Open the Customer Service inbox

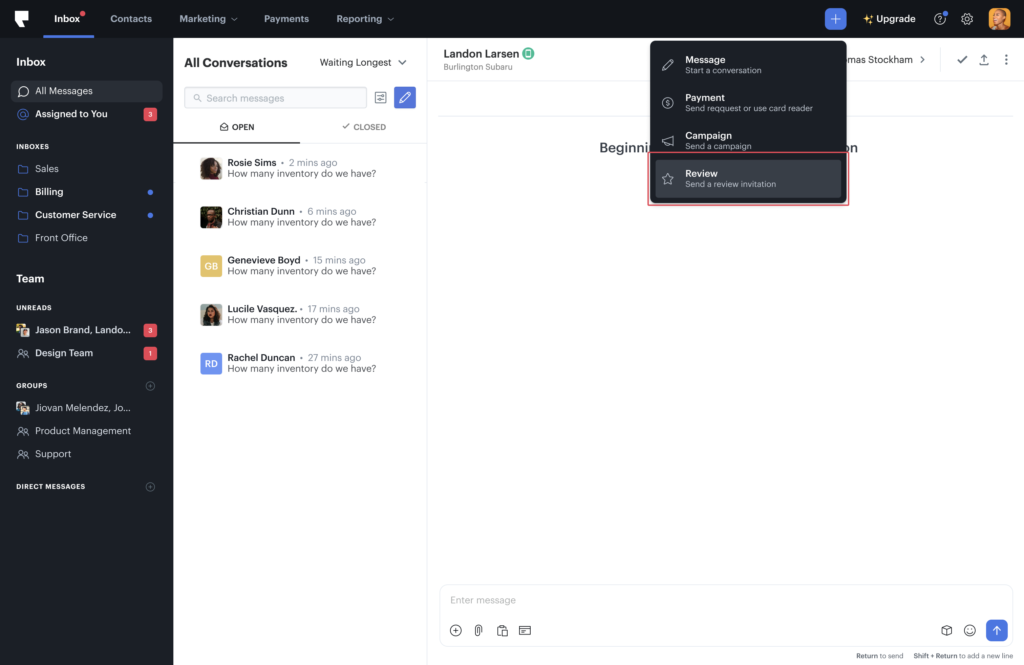coord(75,215)
